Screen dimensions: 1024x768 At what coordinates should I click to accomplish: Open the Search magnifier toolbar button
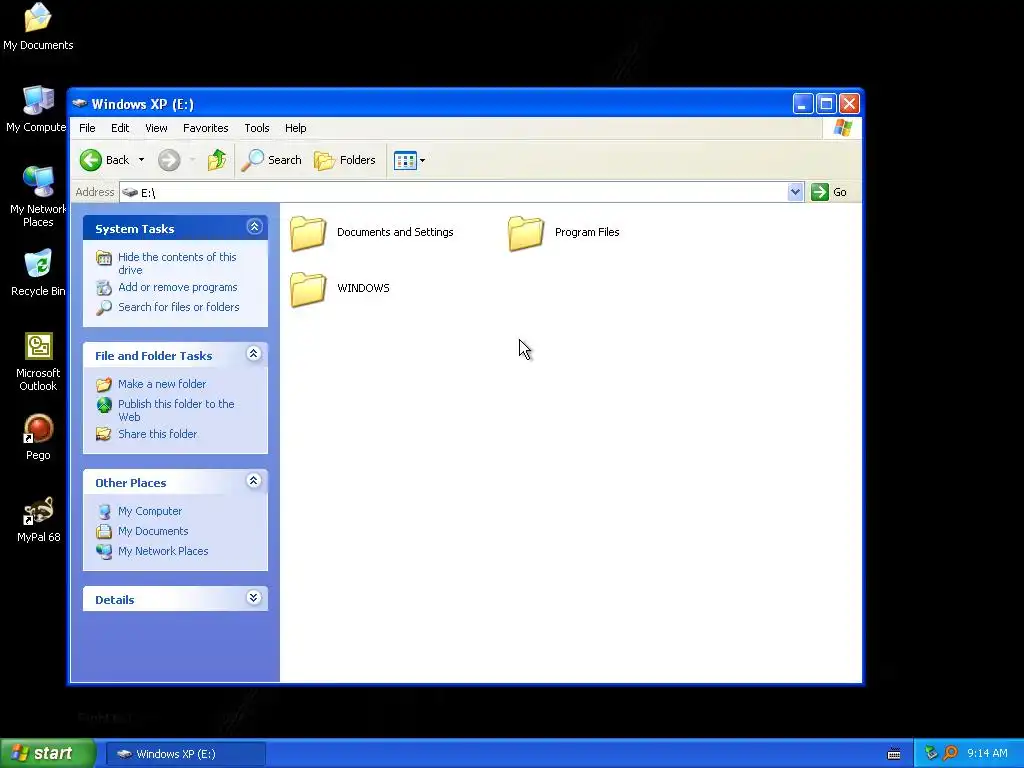click(272, 160)
